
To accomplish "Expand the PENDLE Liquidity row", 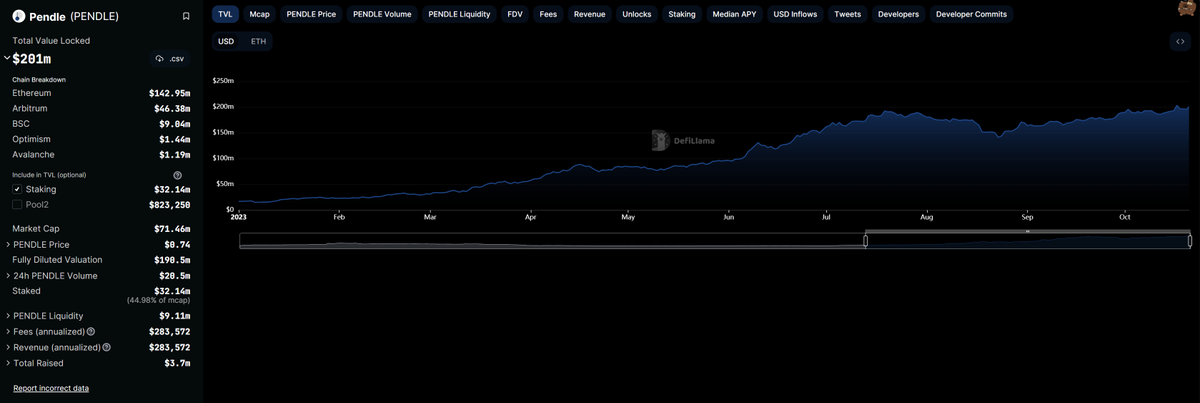I will click(x=9, y=315).
